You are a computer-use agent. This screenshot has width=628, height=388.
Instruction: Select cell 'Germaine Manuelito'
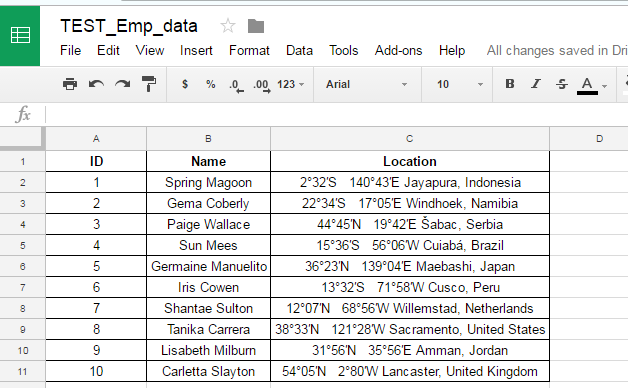pos(208,266)
